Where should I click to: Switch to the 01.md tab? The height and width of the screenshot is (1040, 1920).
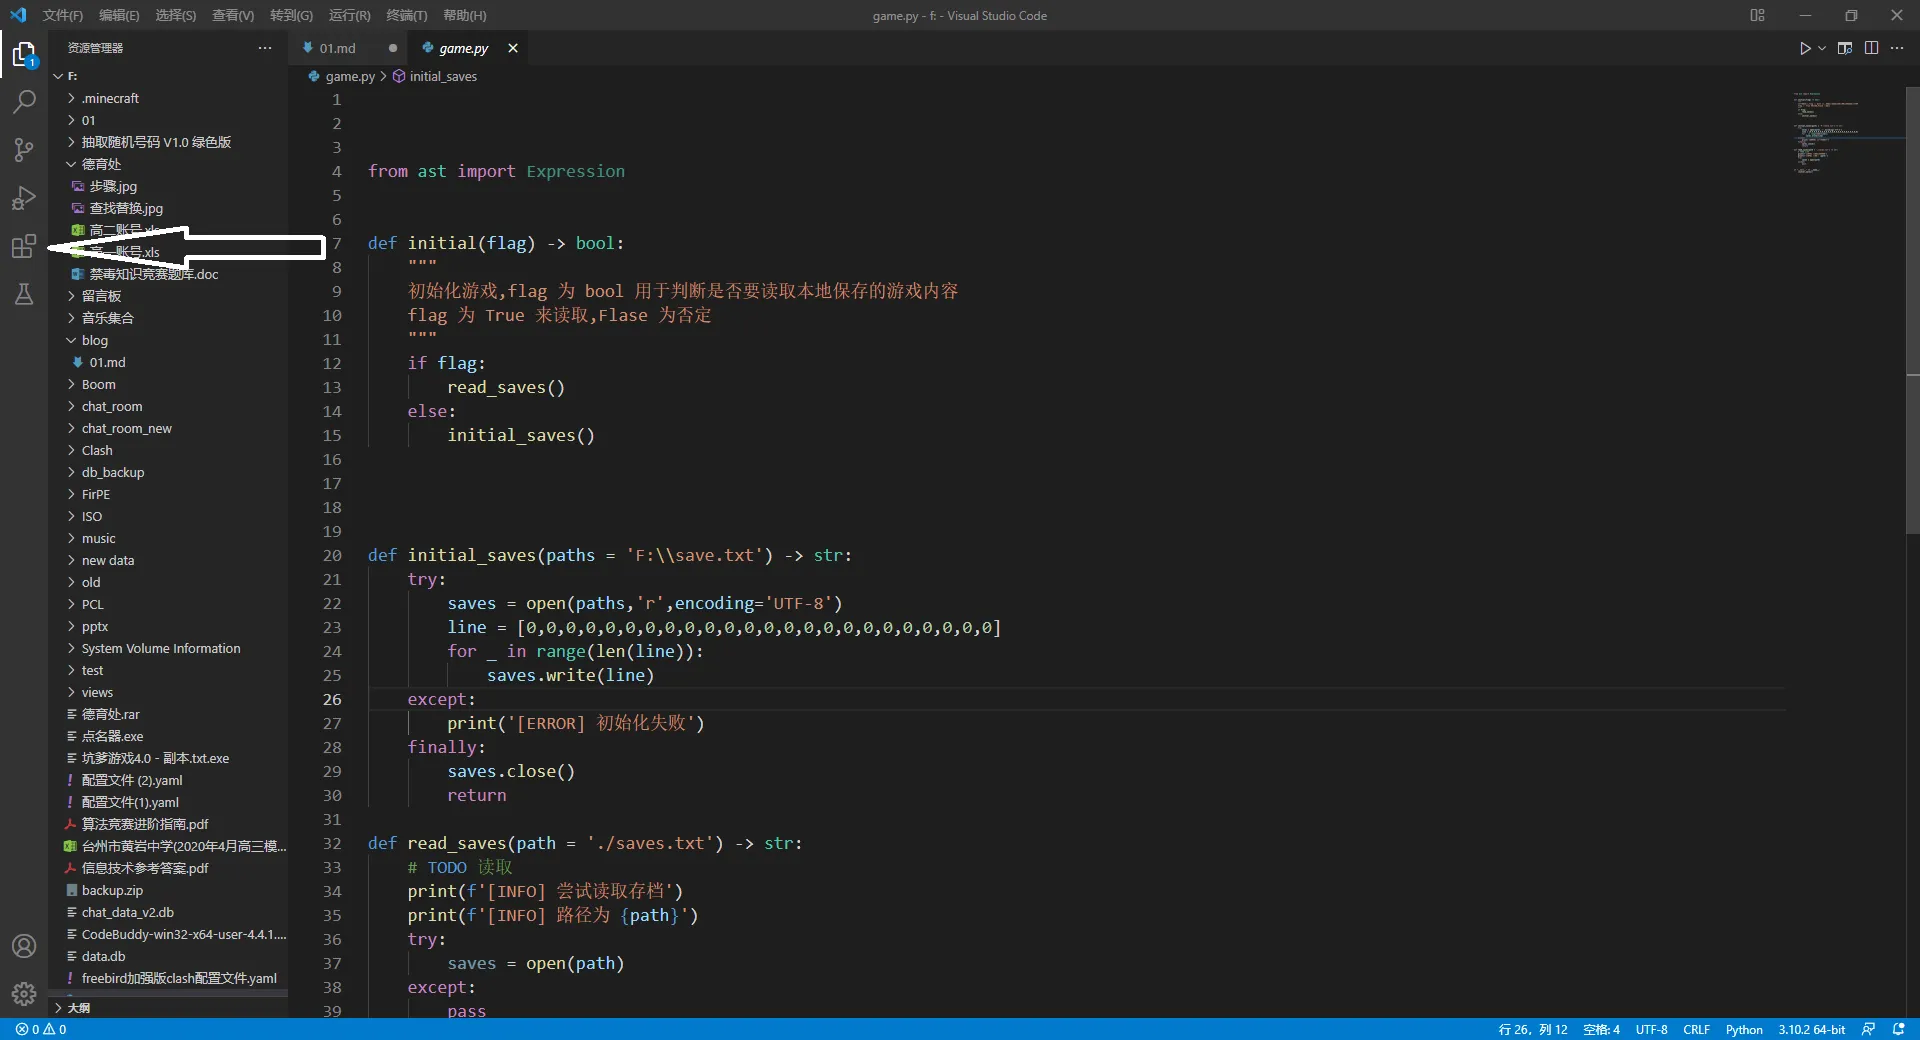click(337, 48)
